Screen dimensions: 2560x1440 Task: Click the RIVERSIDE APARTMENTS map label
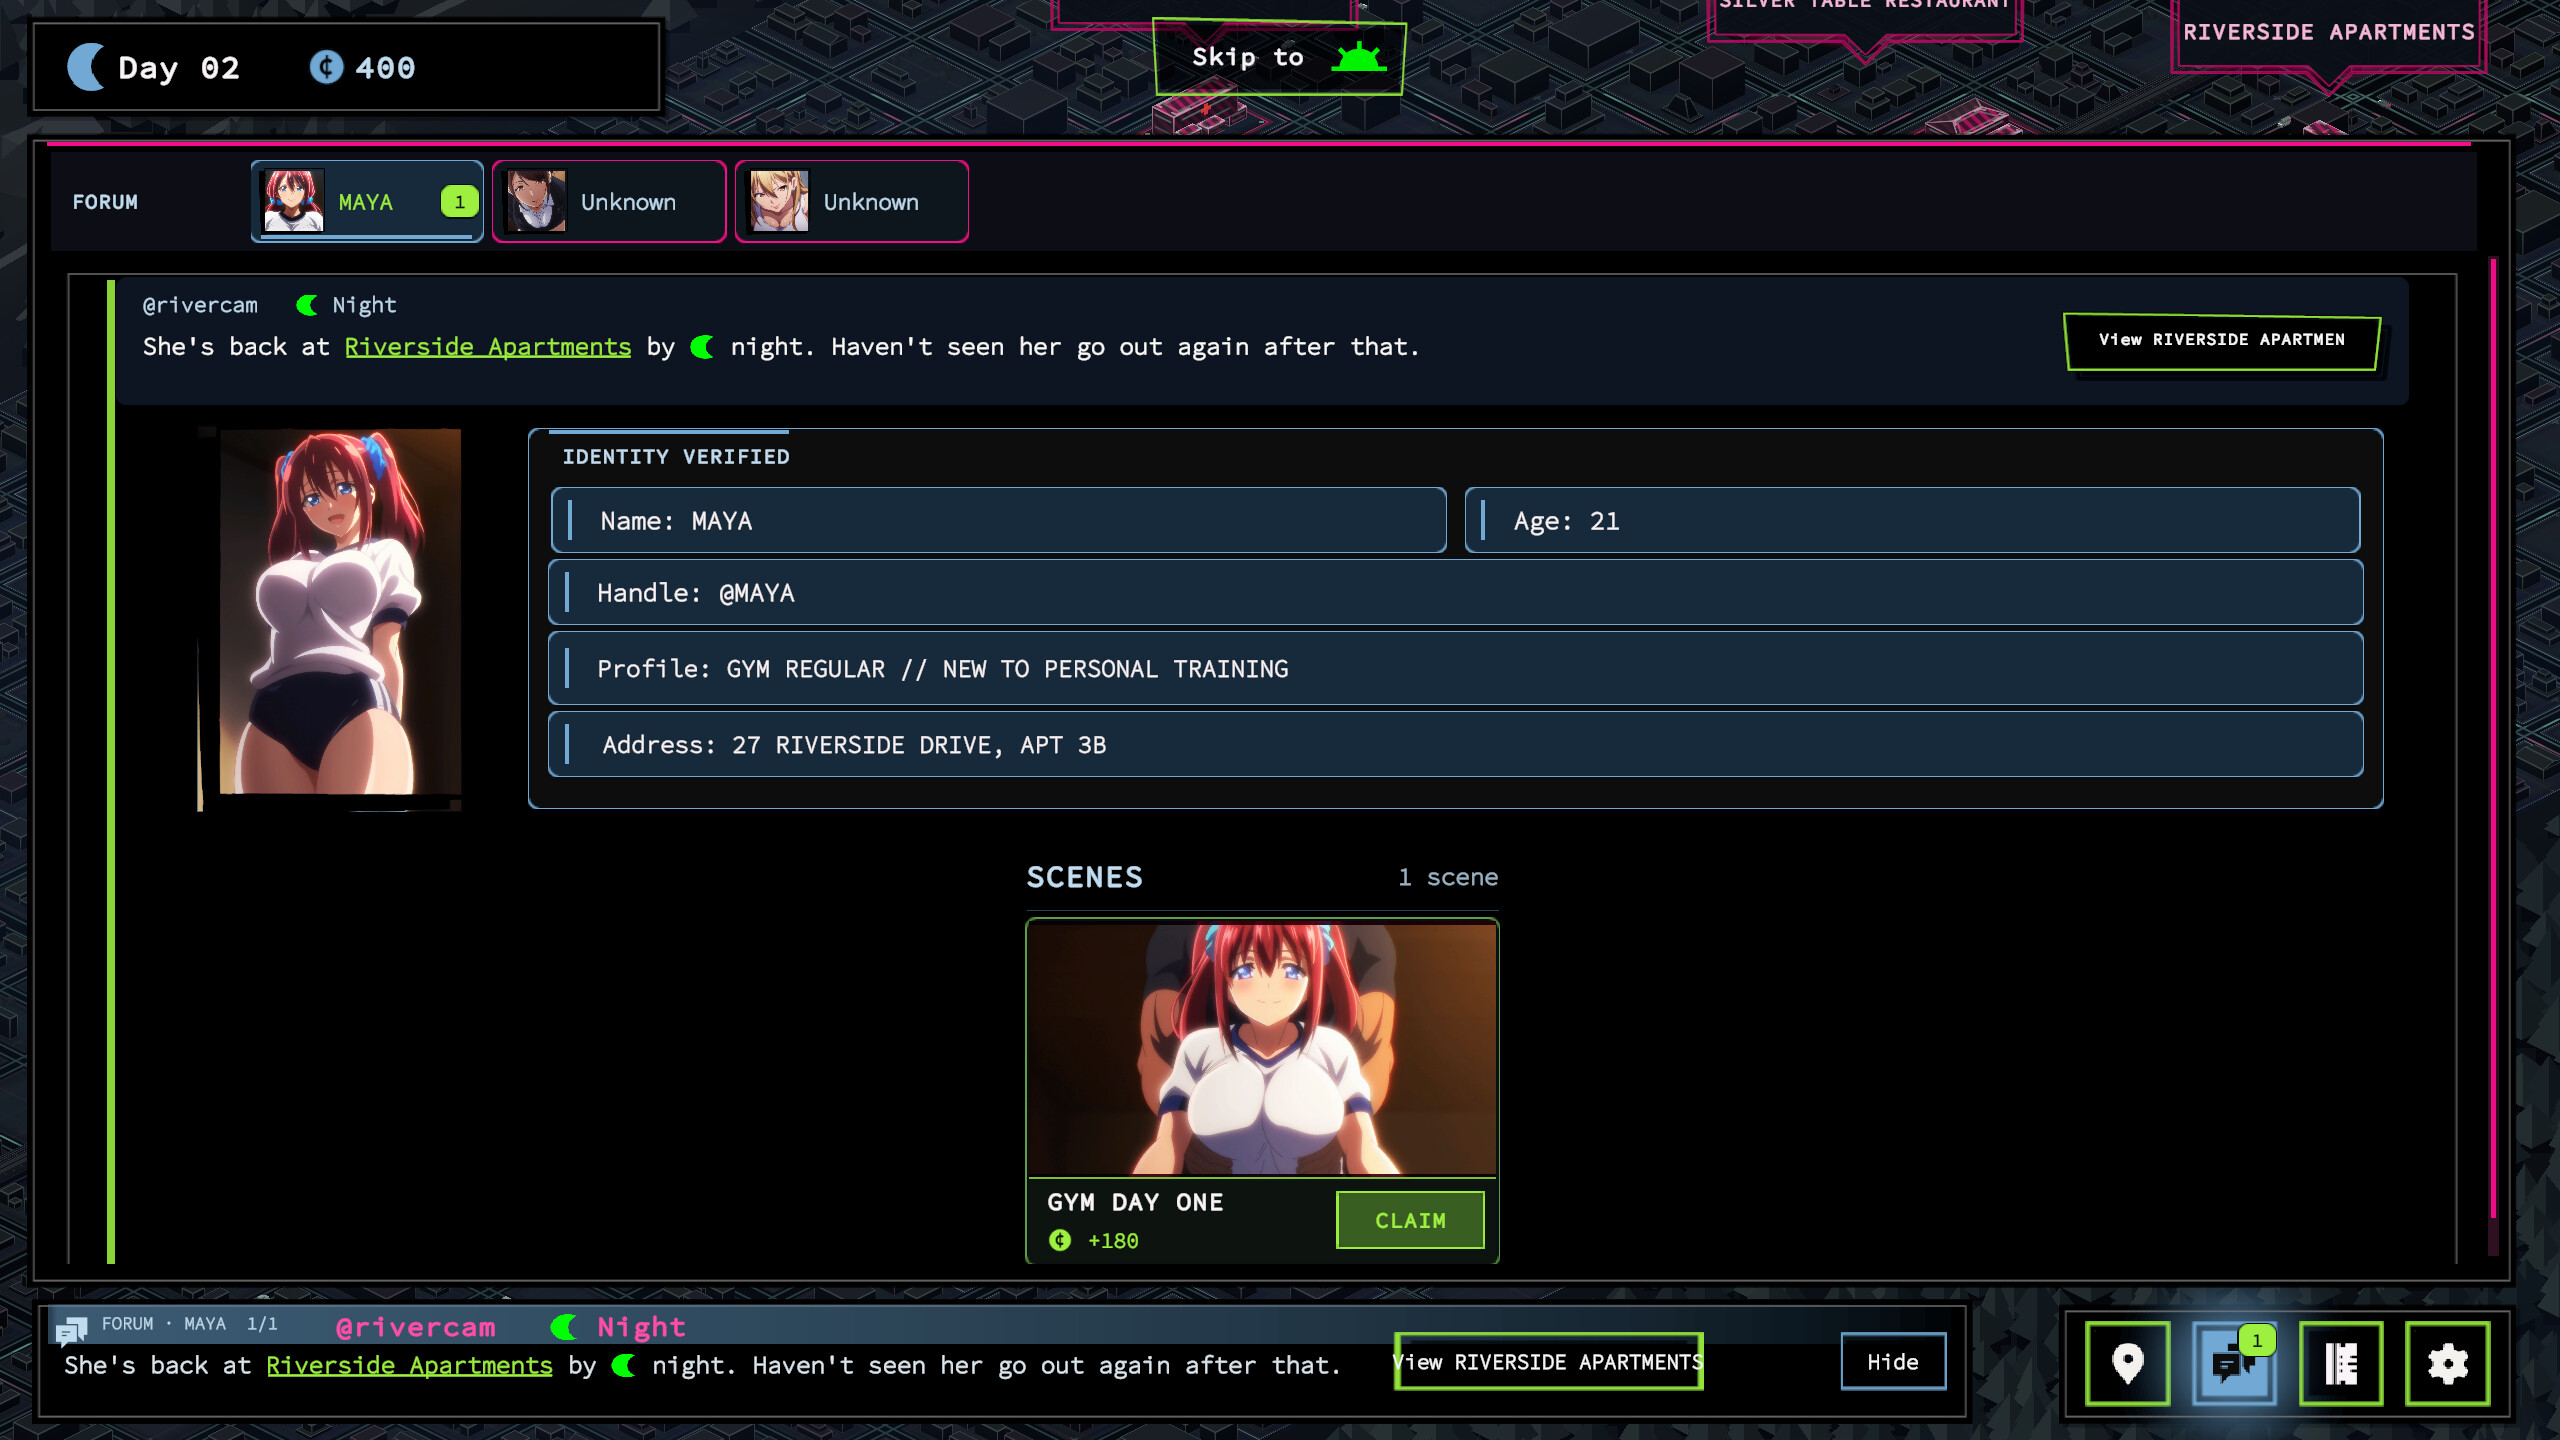pyautogui.click(x=2328, y=32)
